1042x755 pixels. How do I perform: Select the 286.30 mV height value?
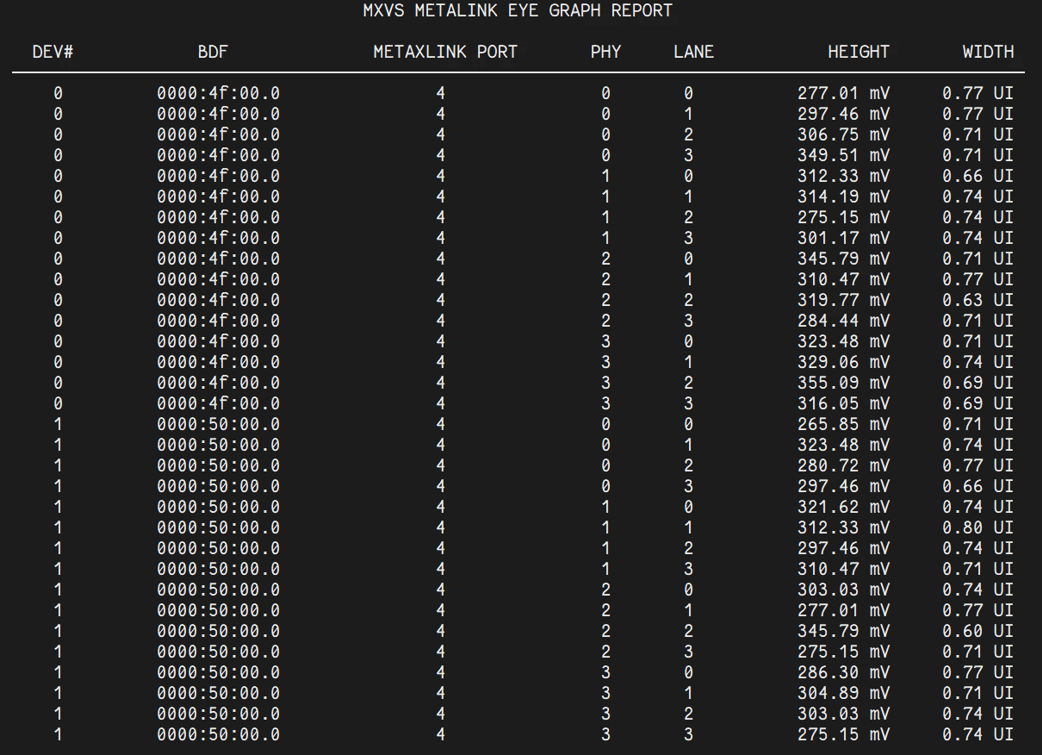pyautogui.click(x=843, y=672)
